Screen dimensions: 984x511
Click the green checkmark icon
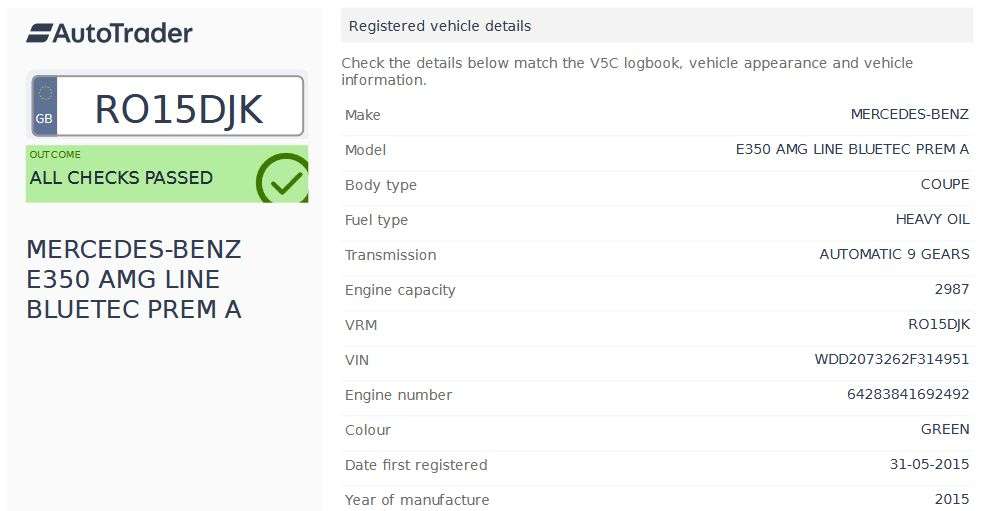[x=283, y=180]
